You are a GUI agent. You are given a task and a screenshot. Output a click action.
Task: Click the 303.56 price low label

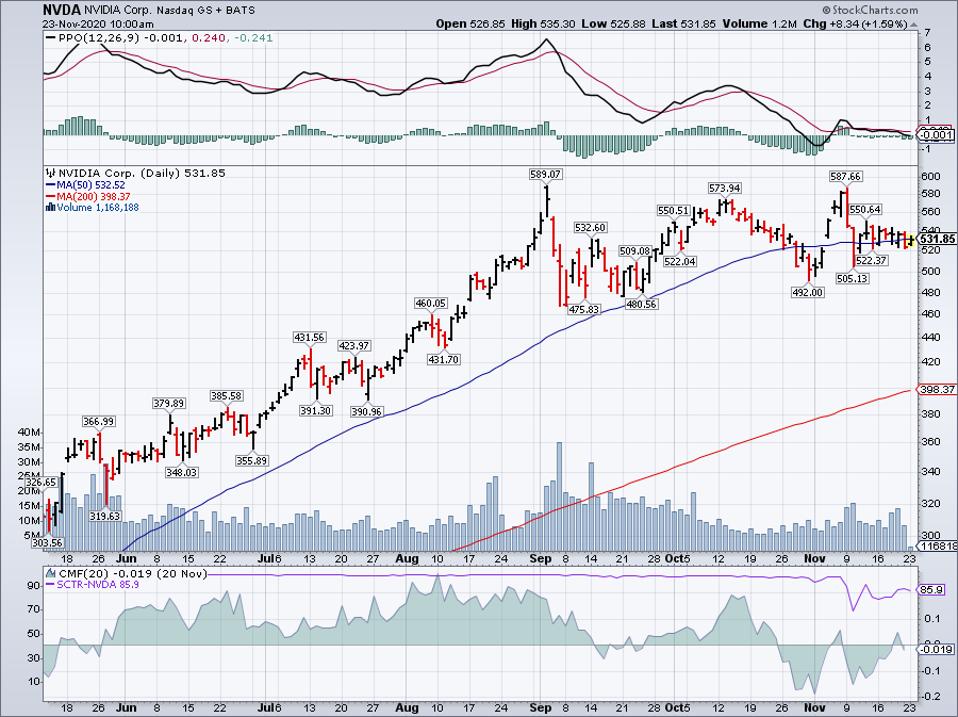48,543
